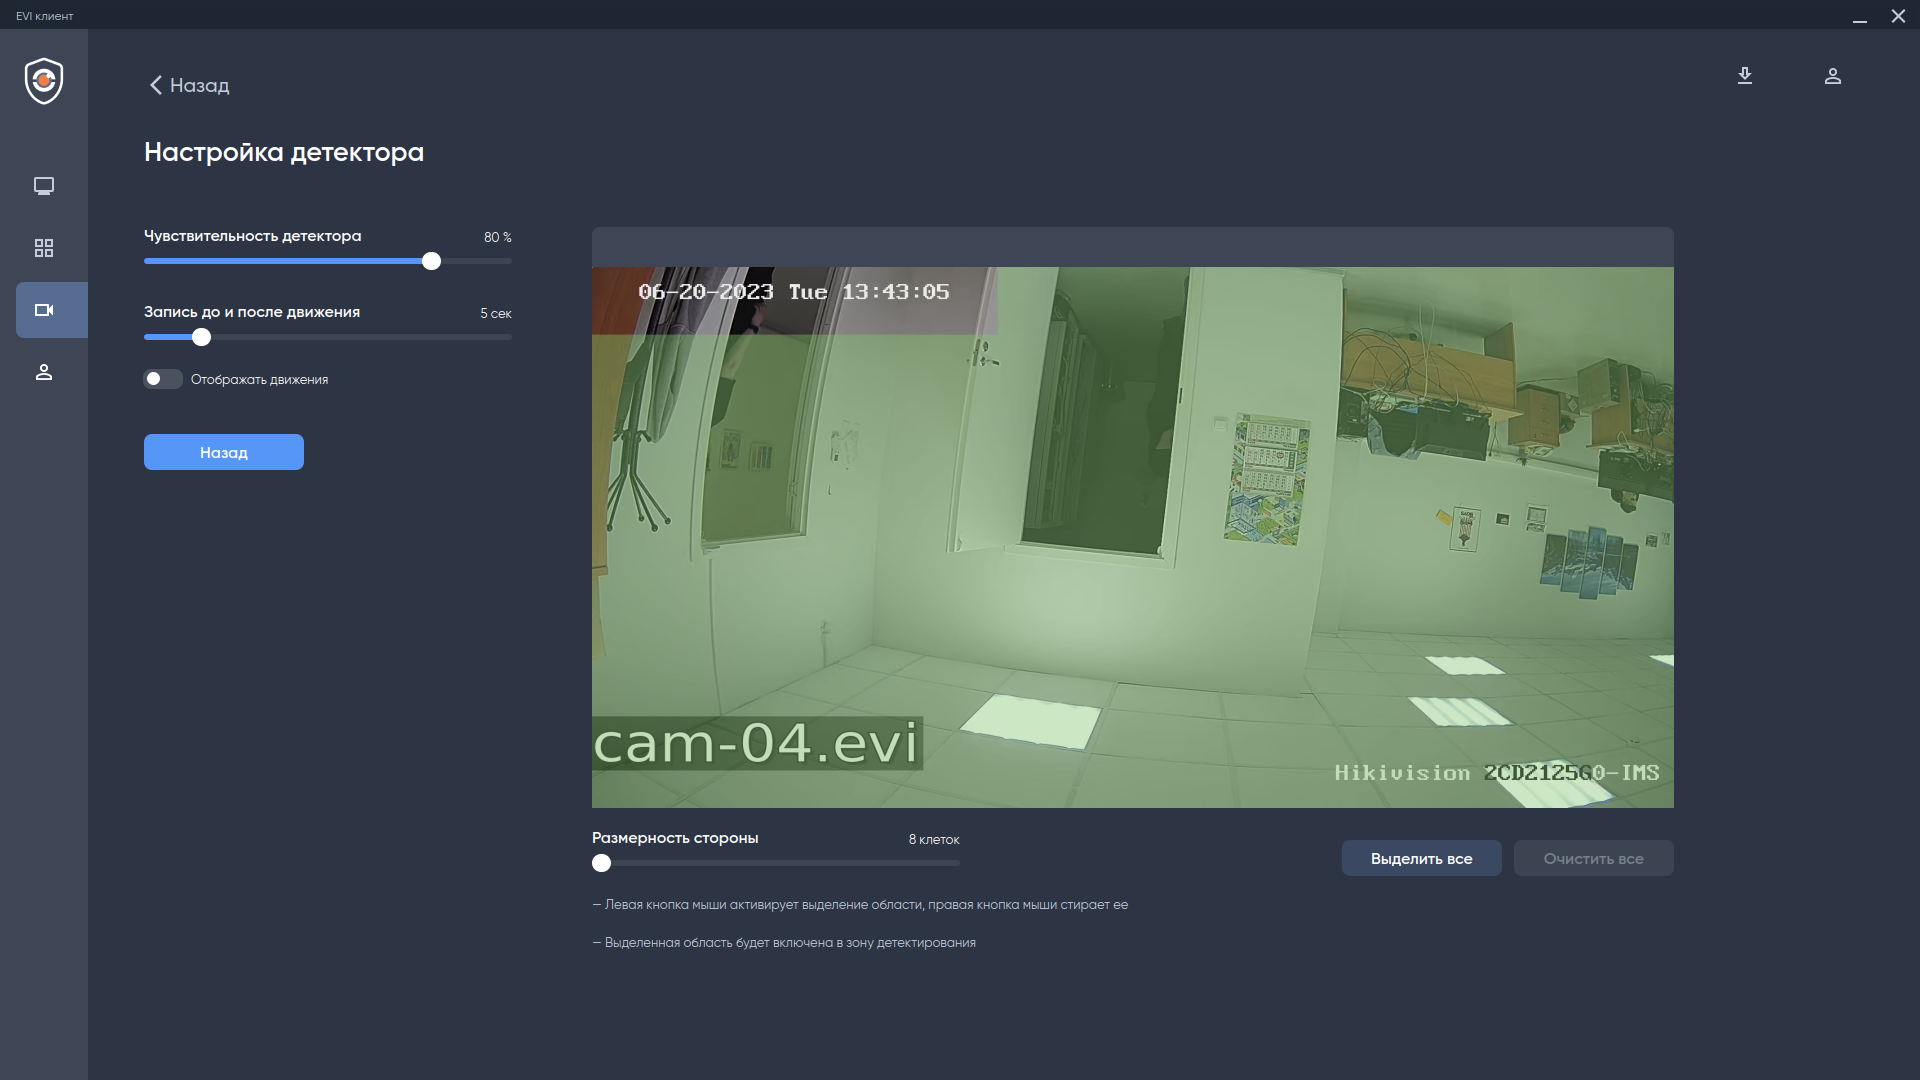Click the Назад link at the top
This screenshot has height=1080, width=1920.
(199, 85)
